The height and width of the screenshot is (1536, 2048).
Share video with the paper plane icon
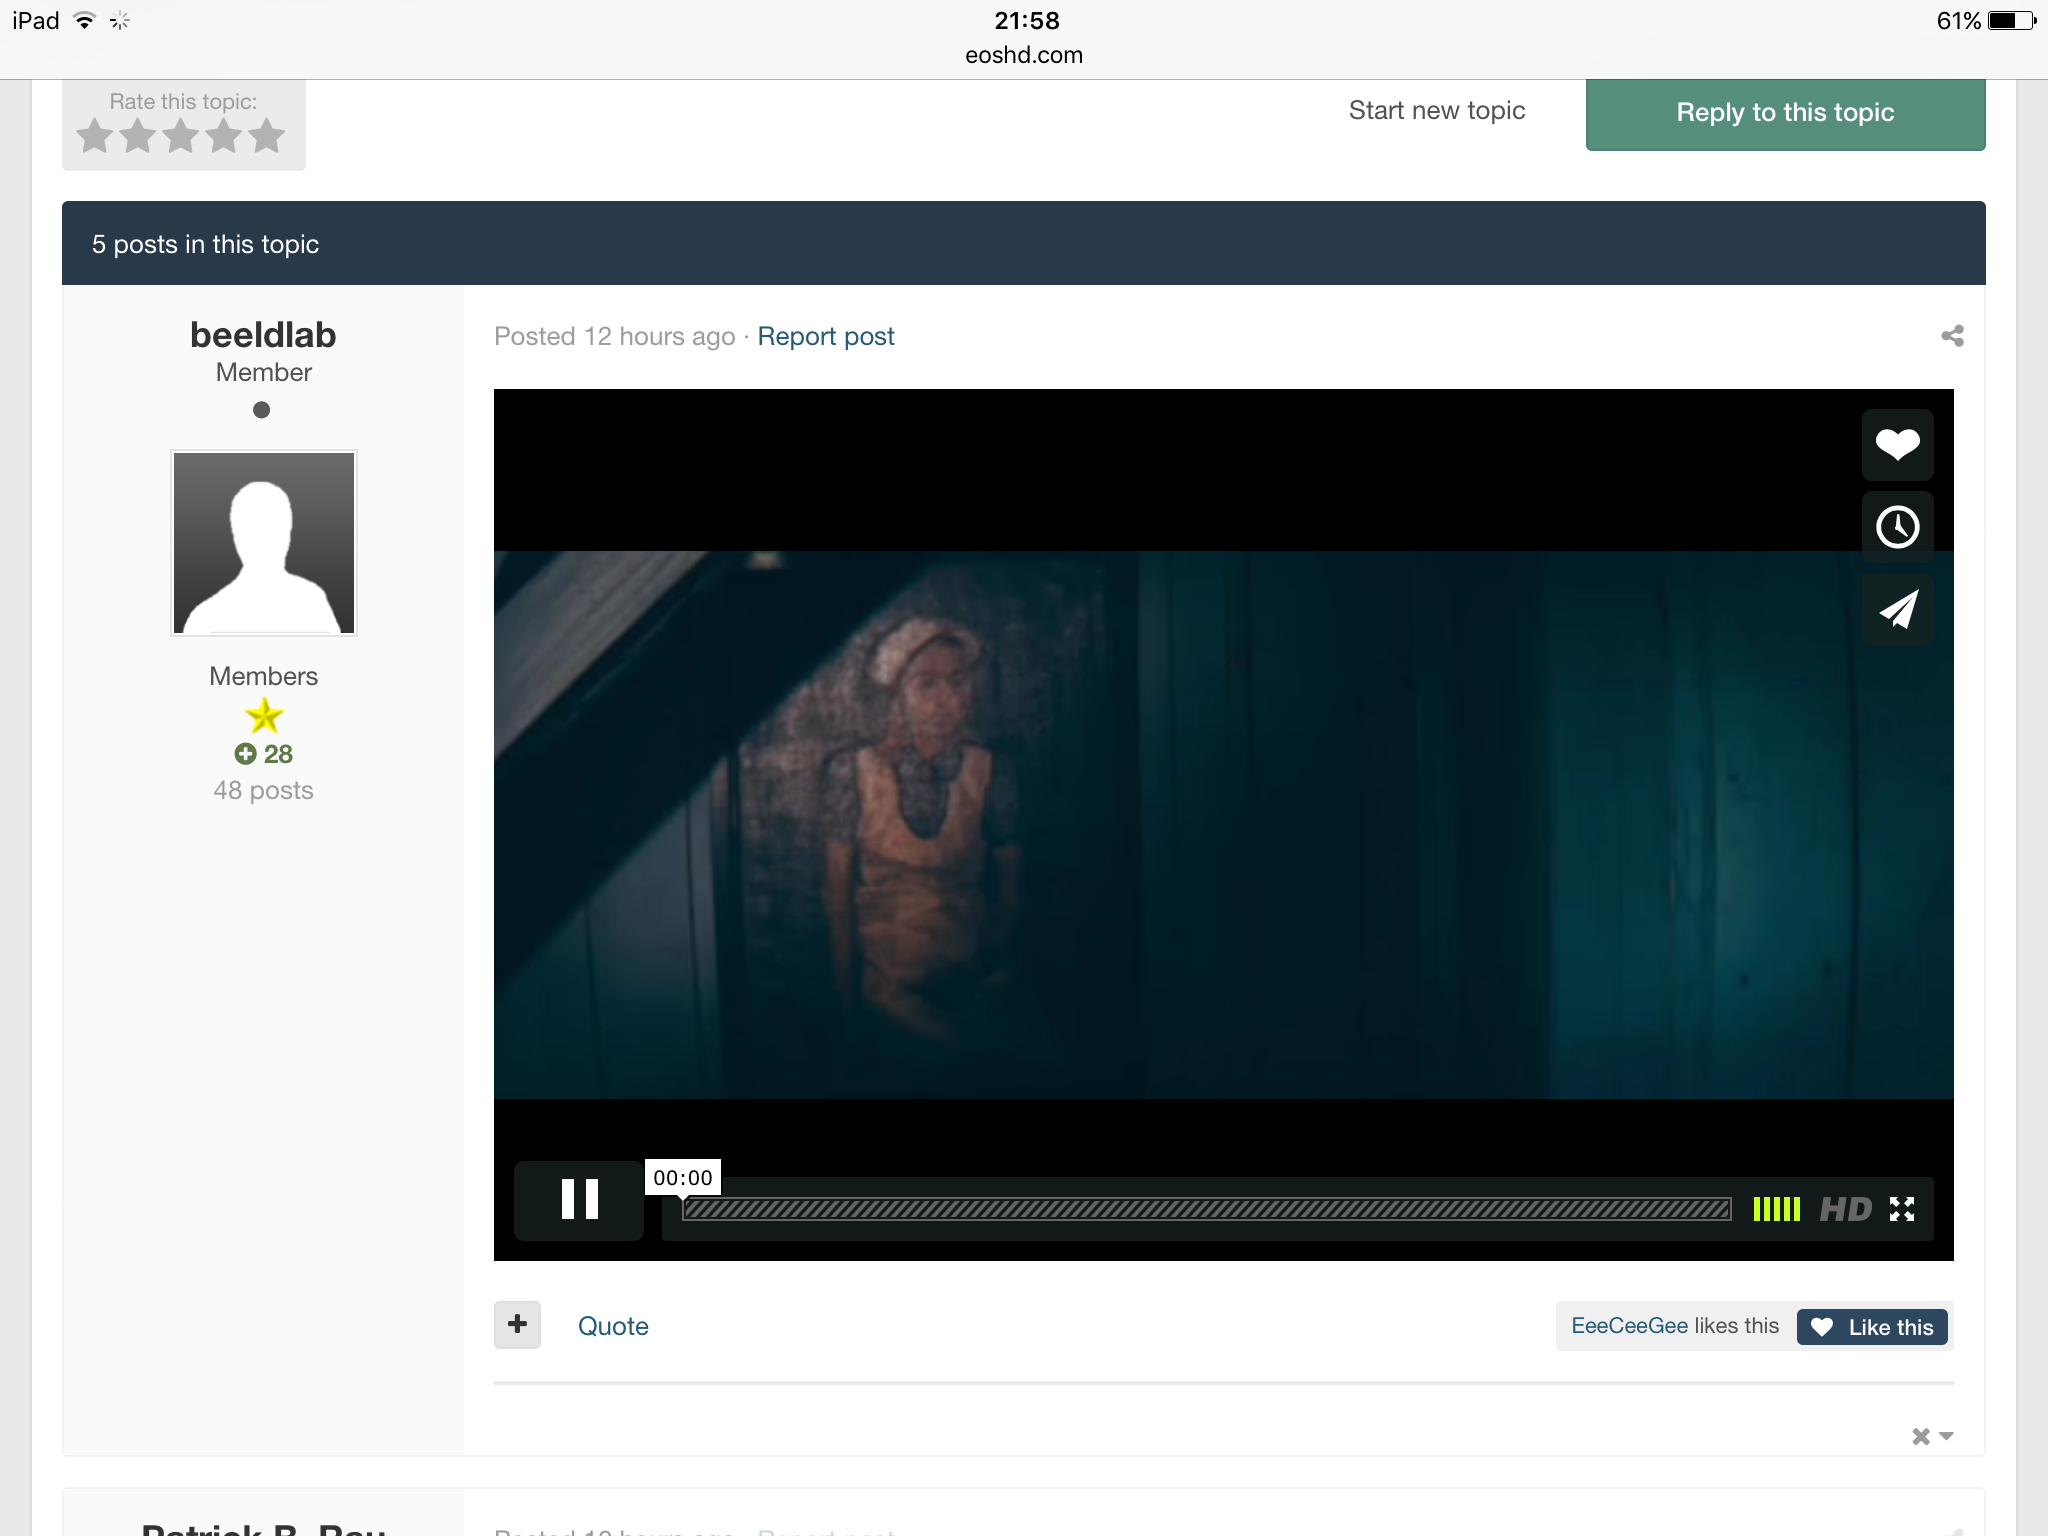(1897, 609)
